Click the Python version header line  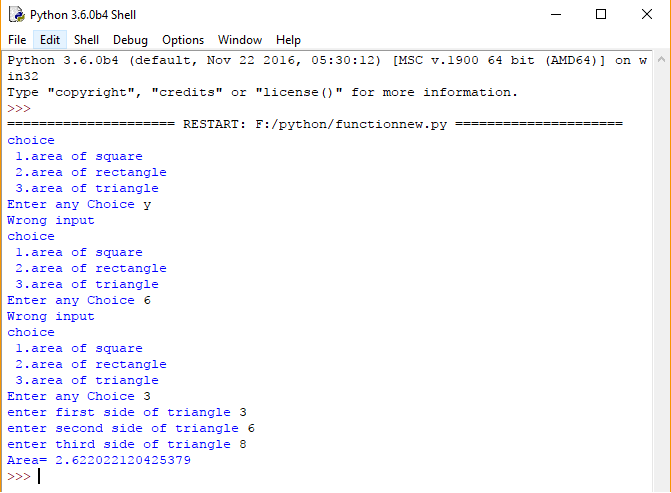pyautogui.click(x=300, y=60)
